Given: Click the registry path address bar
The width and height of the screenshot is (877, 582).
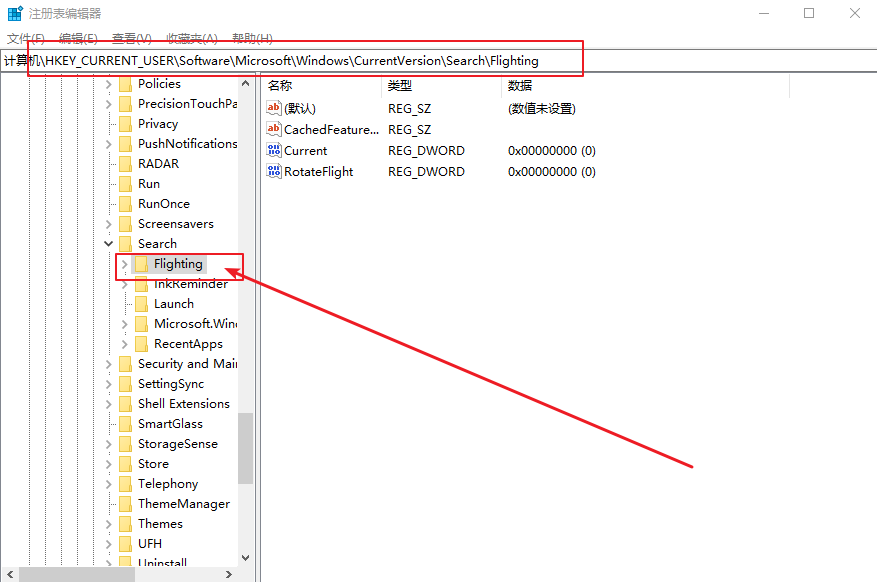Looking at the screenshot, I should point(300,61).
